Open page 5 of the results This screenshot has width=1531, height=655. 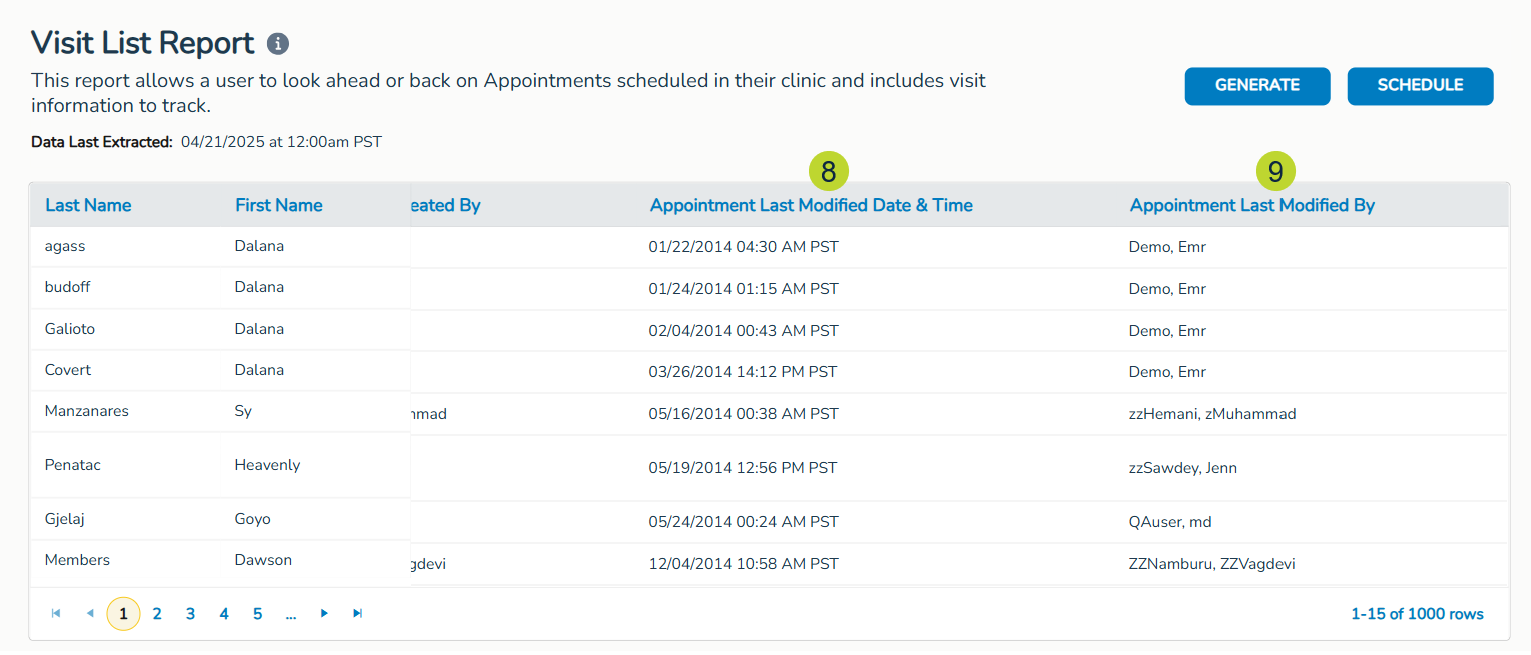coord(257,614)
